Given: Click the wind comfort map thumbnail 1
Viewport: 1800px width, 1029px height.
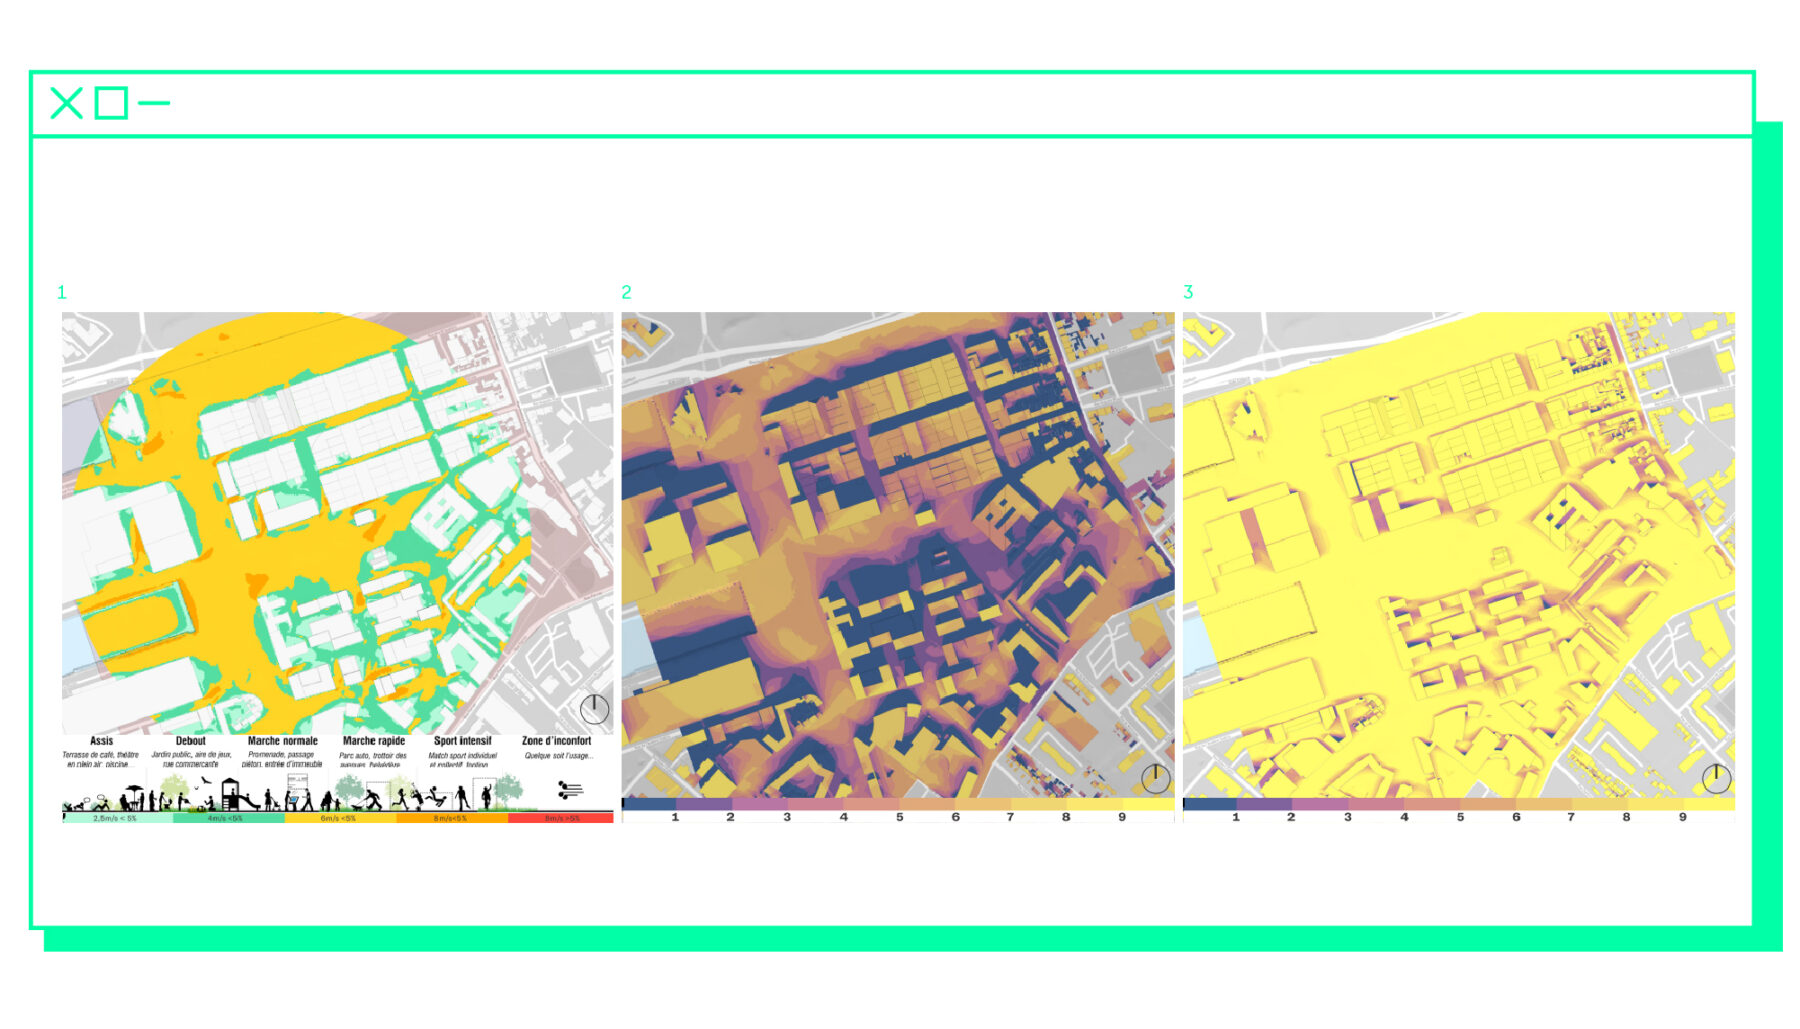Looking at the screenshot, I should (x=338, y=523).
